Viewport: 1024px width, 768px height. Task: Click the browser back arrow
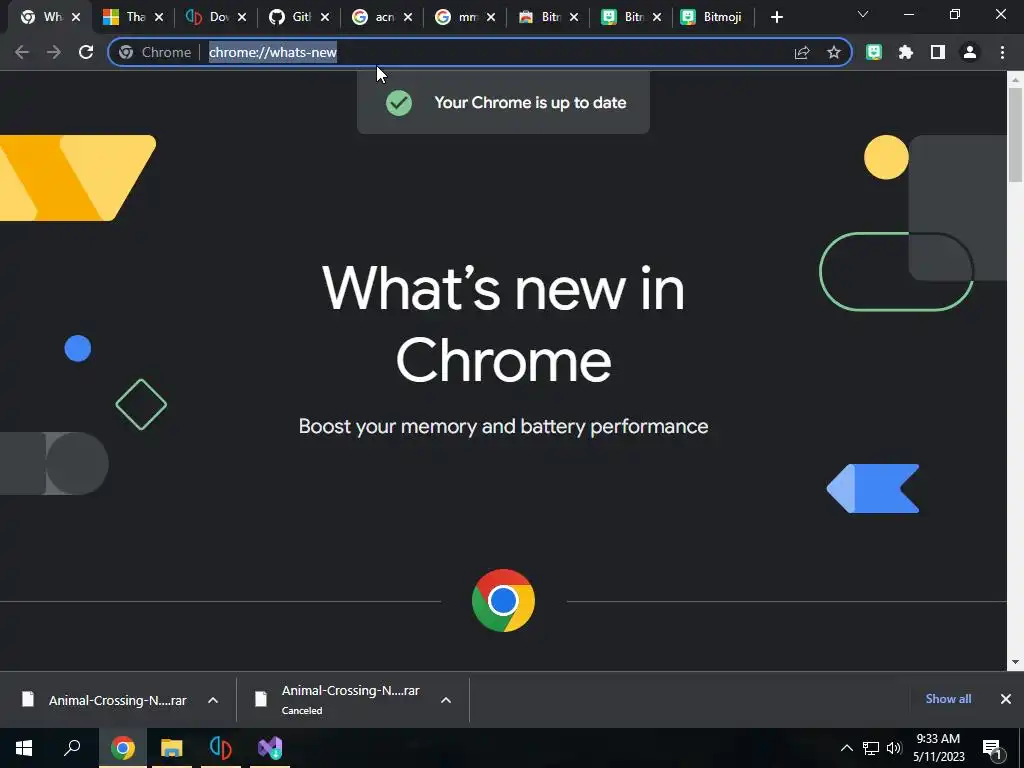[x=22, y=52]
